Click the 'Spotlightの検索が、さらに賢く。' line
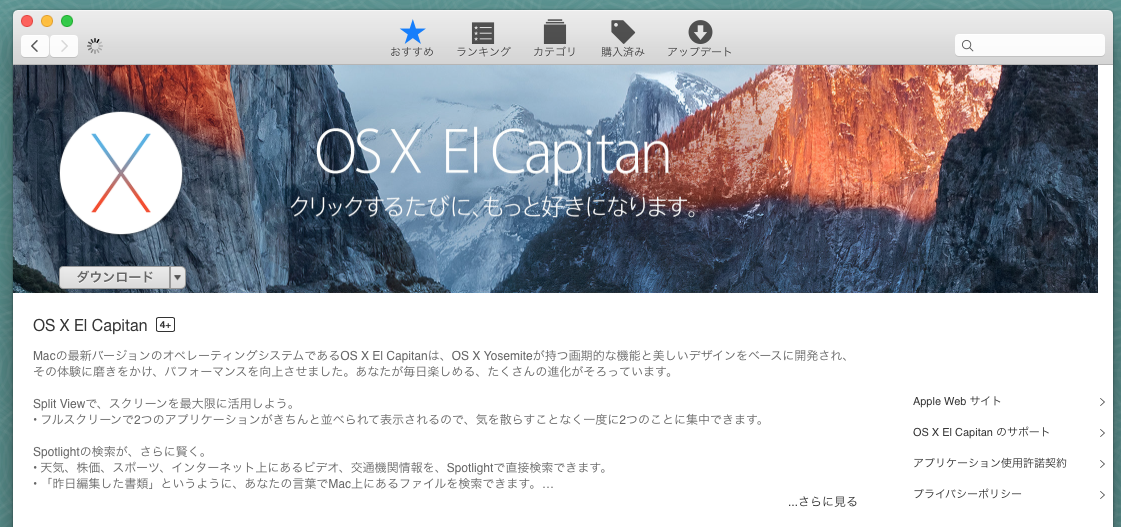 point(120,451)
